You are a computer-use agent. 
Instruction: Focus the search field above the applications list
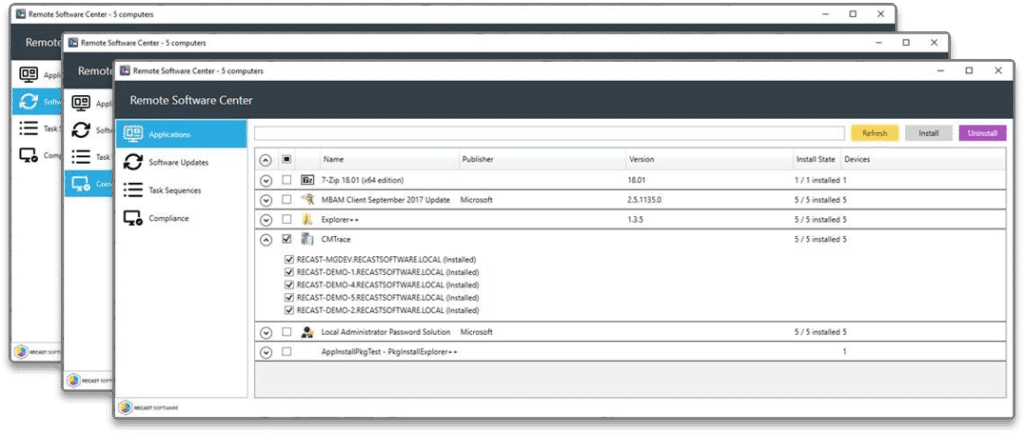click(549, 133)
